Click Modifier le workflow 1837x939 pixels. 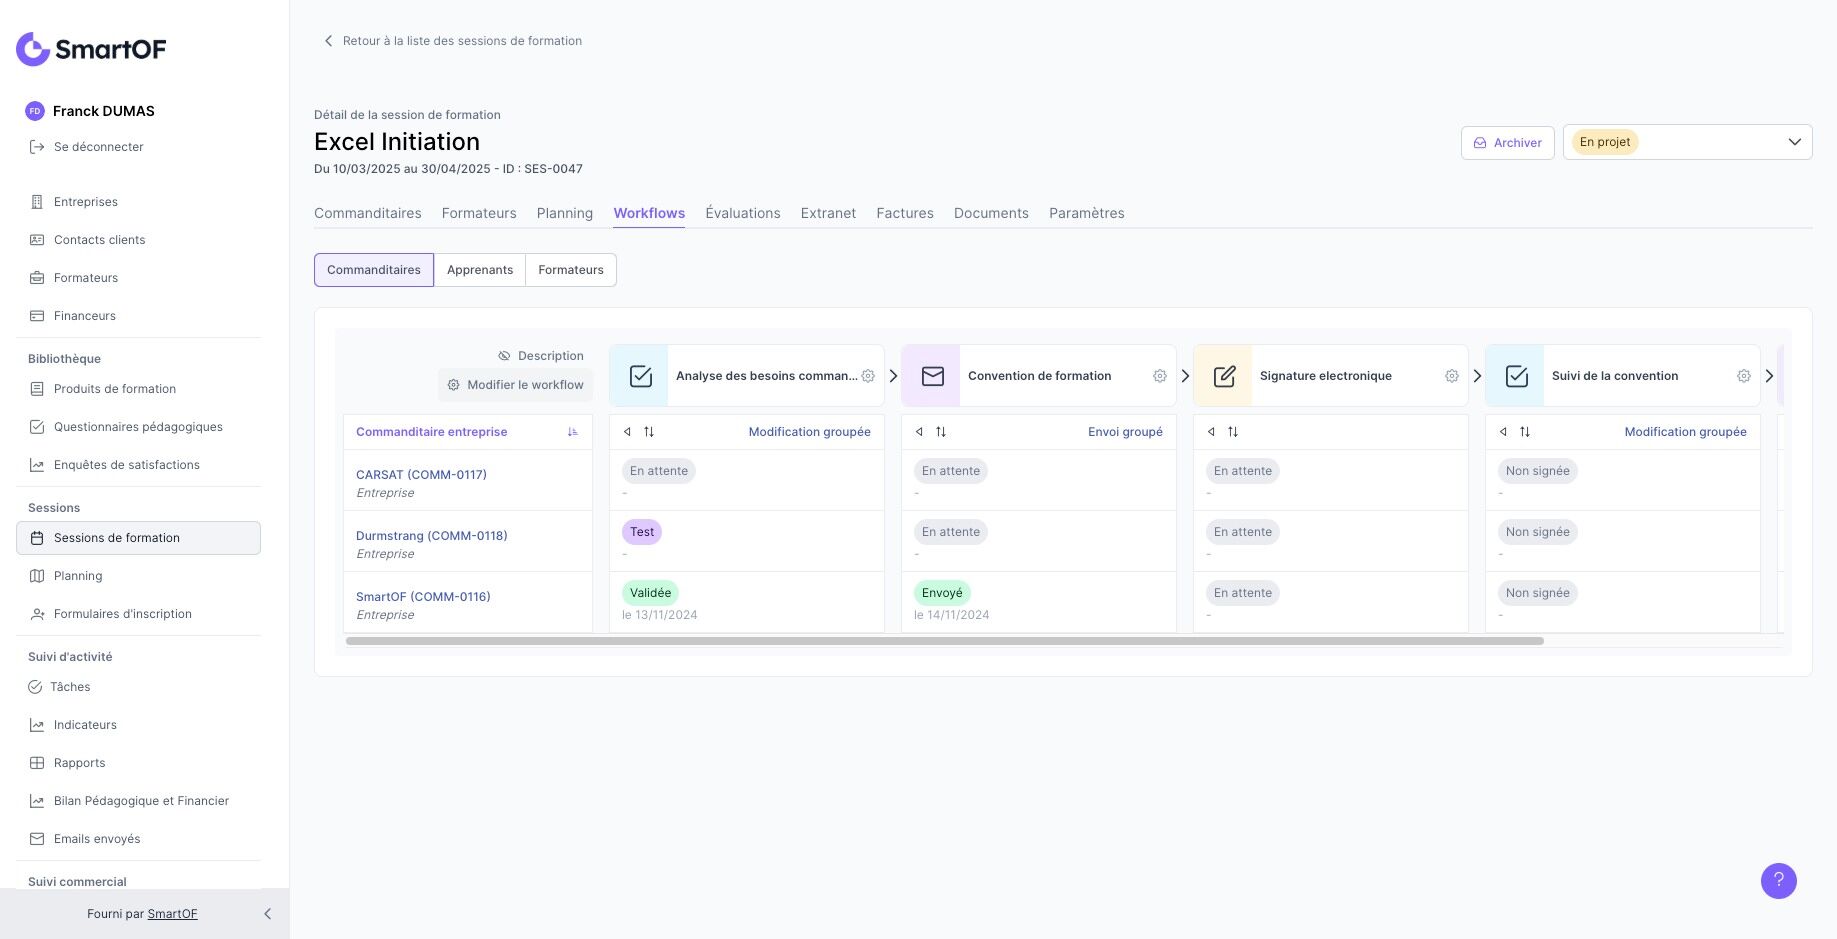(x=516, y=385)
